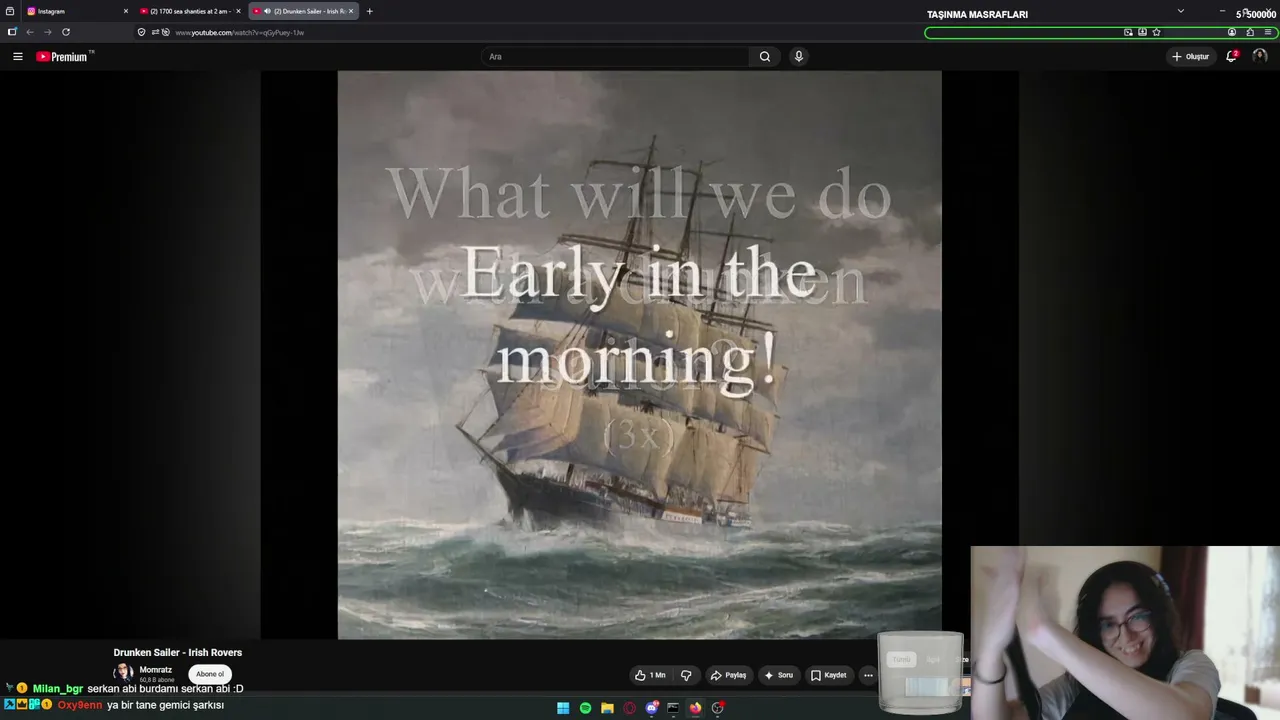Screen dimensions: 1280x720
Task: Expand the list-all-tabs dropdown arrow
Action: (x=1180, y=11)
